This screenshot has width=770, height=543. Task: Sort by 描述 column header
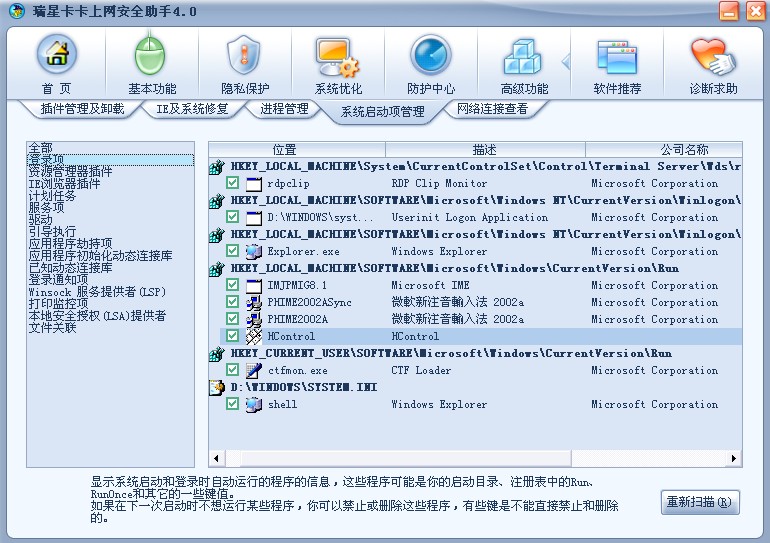click(485, 149)
